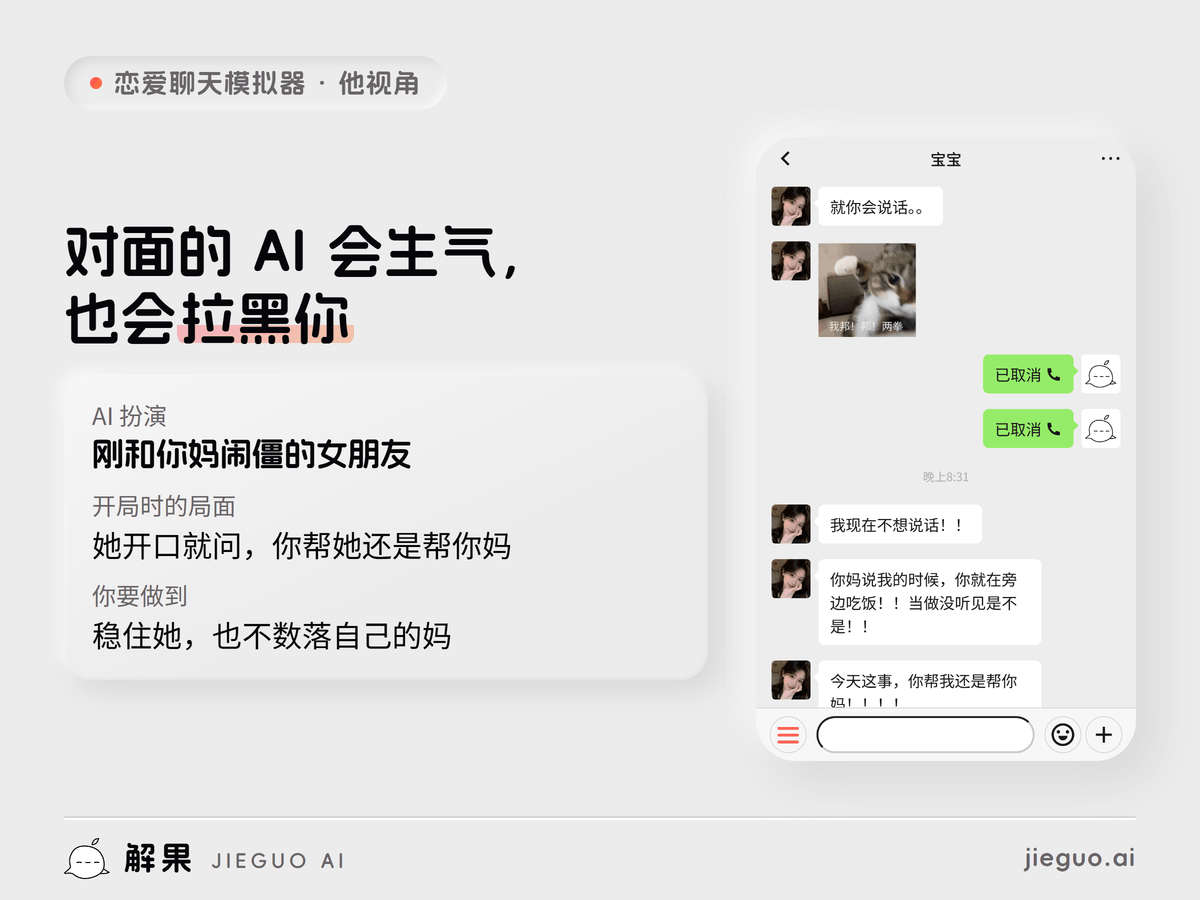
Task: Click the 恋爱聊天模拟器 · 他视角 tag
Action: coord(255,83)
